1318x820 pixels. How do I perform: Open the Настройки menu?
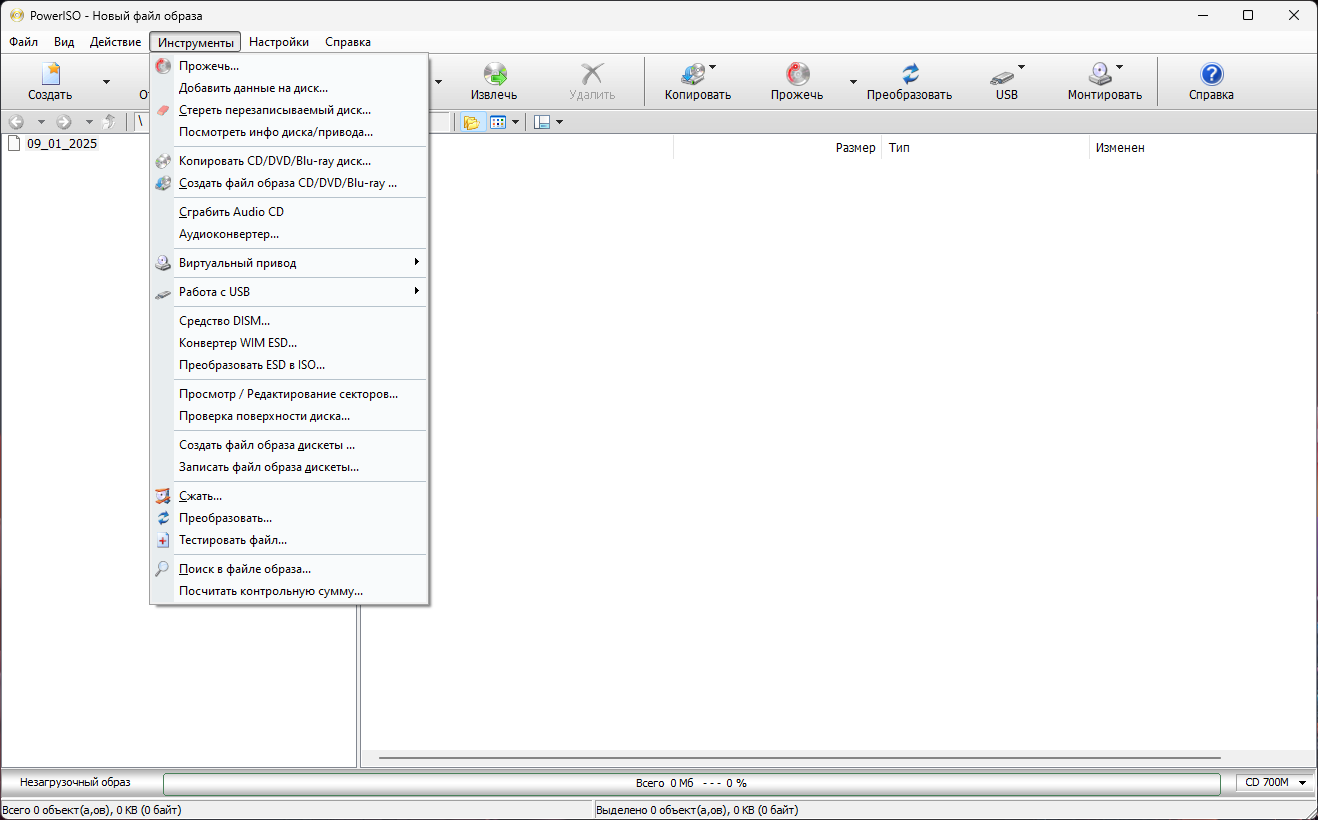click(x=279, y=42)
